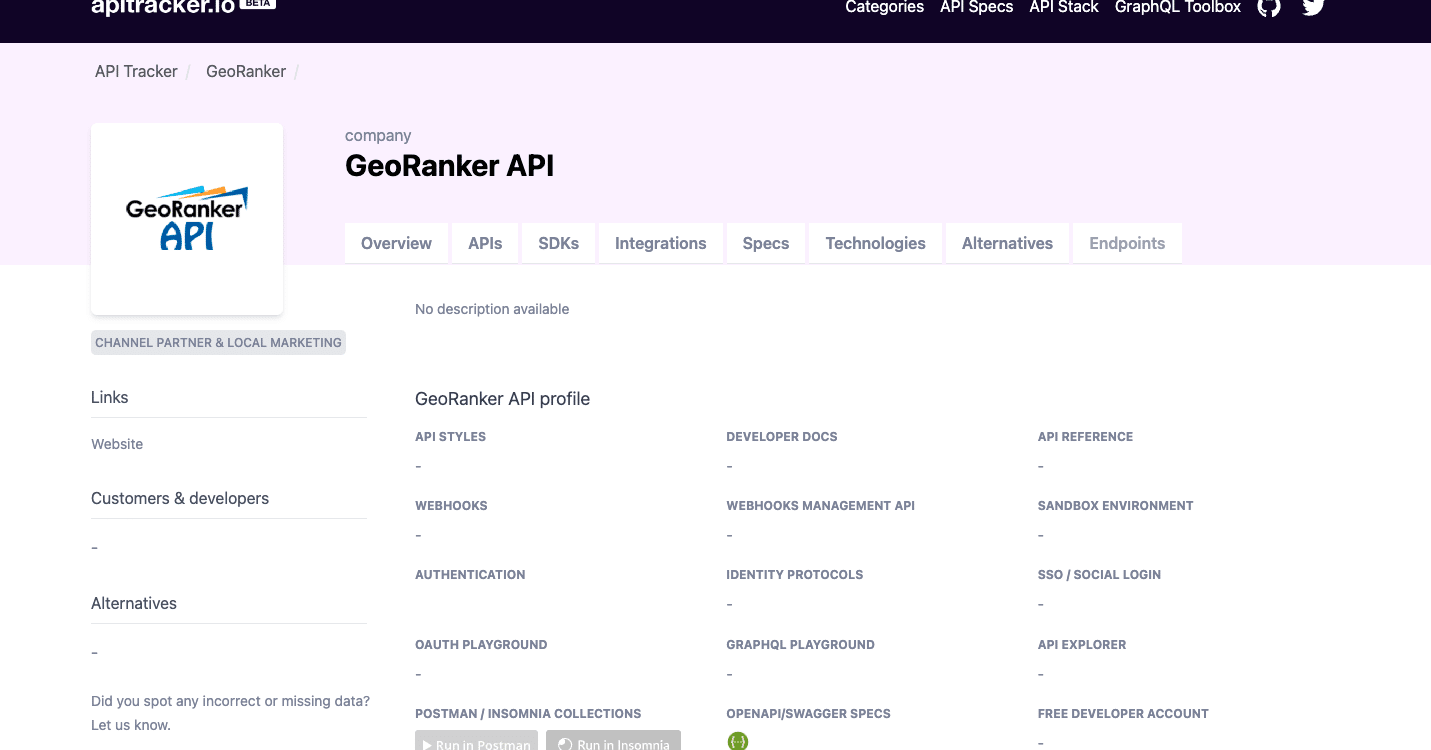This screenshot has height=750, width=1431.
Task: Click the Run in Postman button
Action: coord(476,741)
